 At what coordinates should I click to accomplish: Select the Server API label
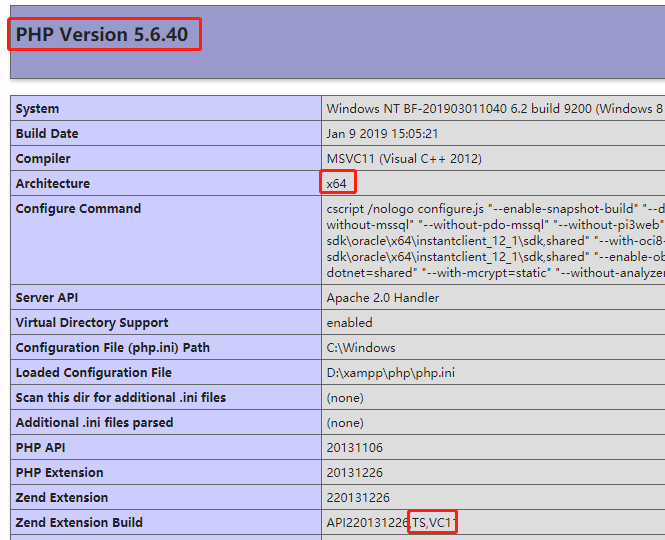pos(47,298)
